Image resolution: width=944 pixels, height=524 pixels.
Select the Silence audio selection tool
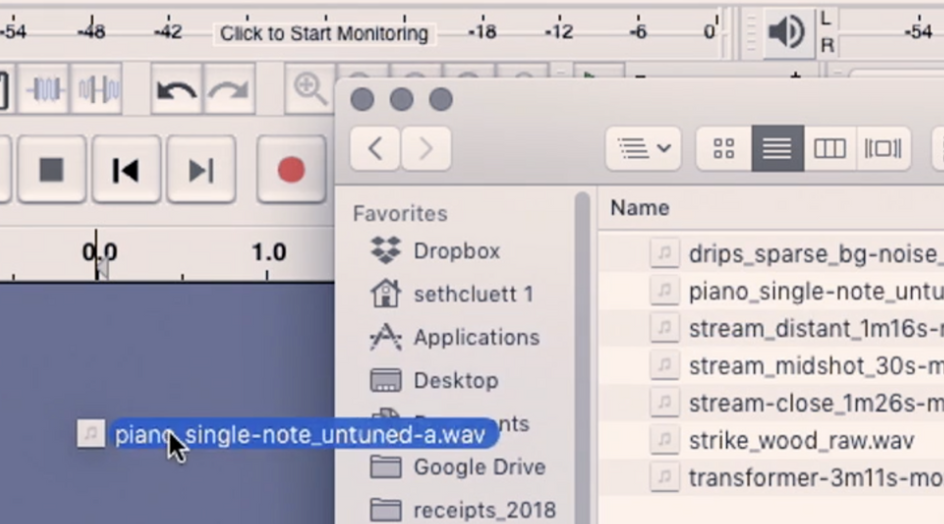coord(98,90)
